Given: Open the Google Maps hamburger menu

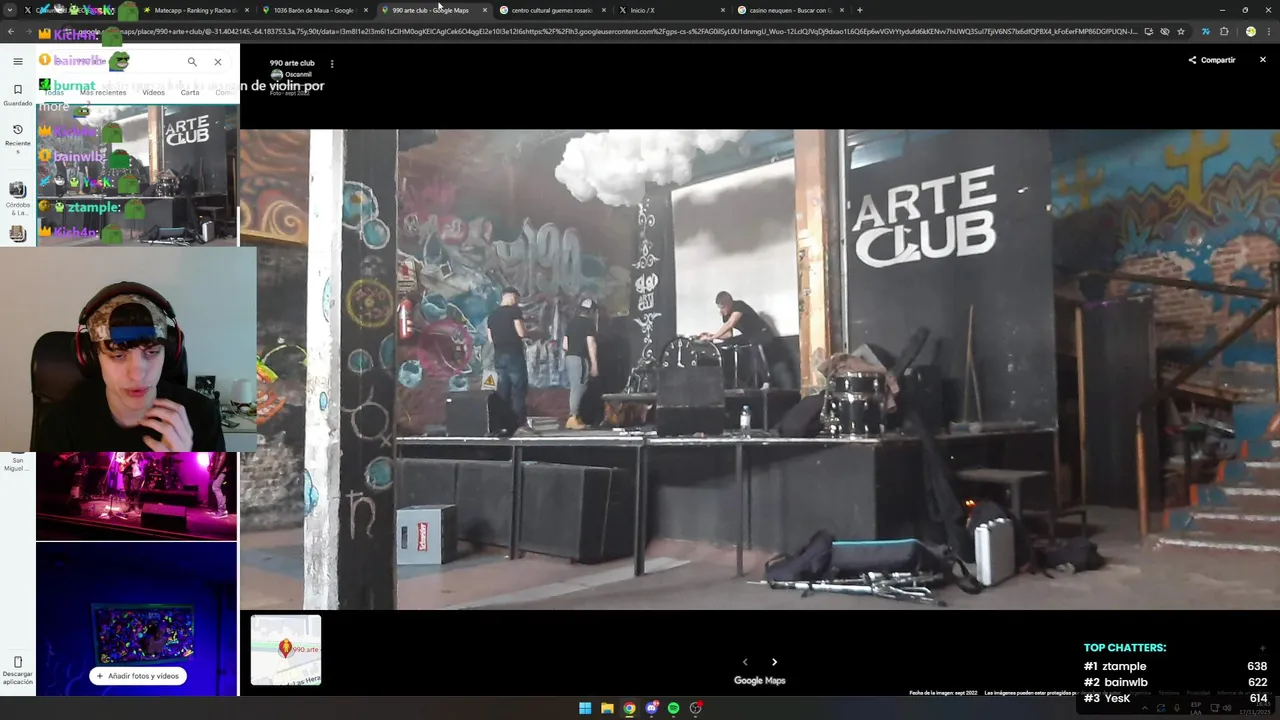Looking at the screenshot, I should click(17, 61).
